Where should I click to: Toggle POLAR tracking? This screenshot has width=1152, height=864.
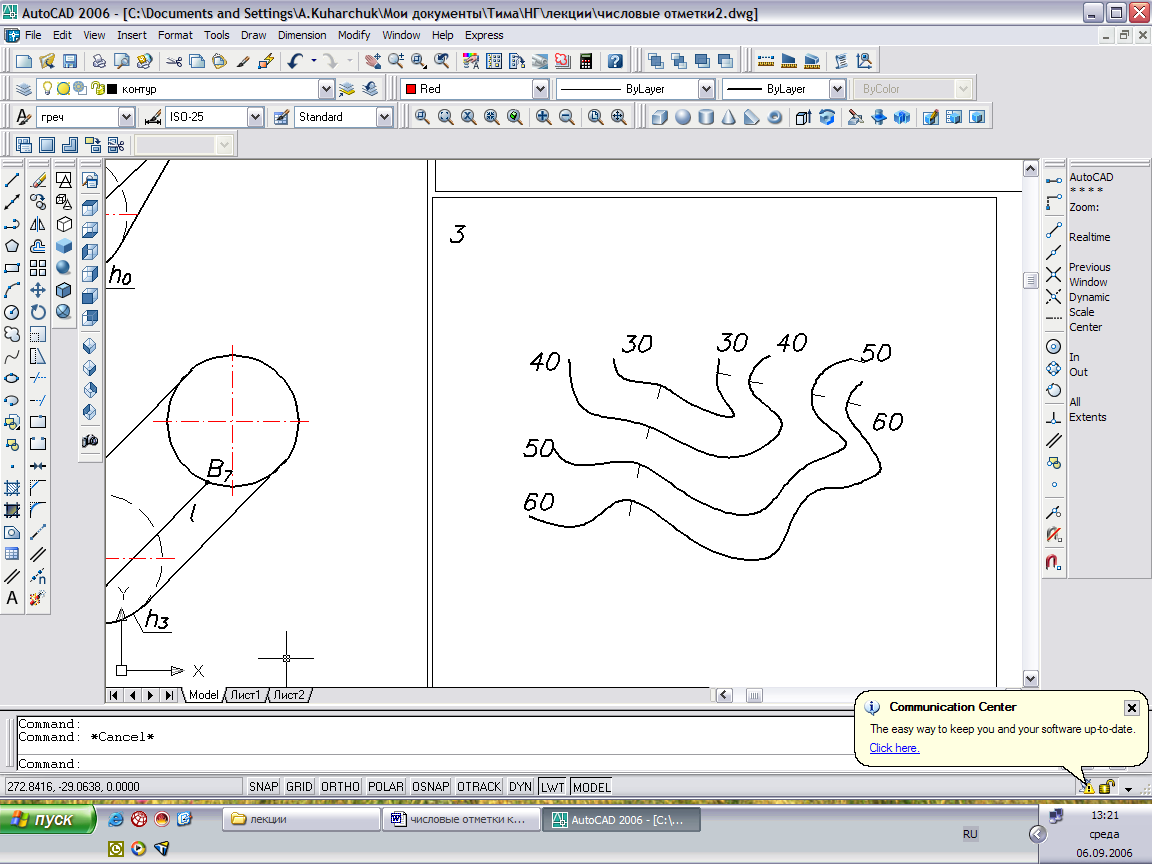pos(386,787)
